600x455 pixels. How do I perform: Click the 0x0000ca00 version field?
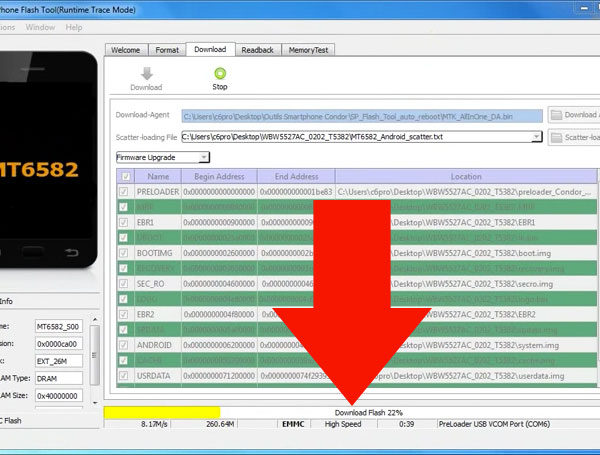coord(59,344)
